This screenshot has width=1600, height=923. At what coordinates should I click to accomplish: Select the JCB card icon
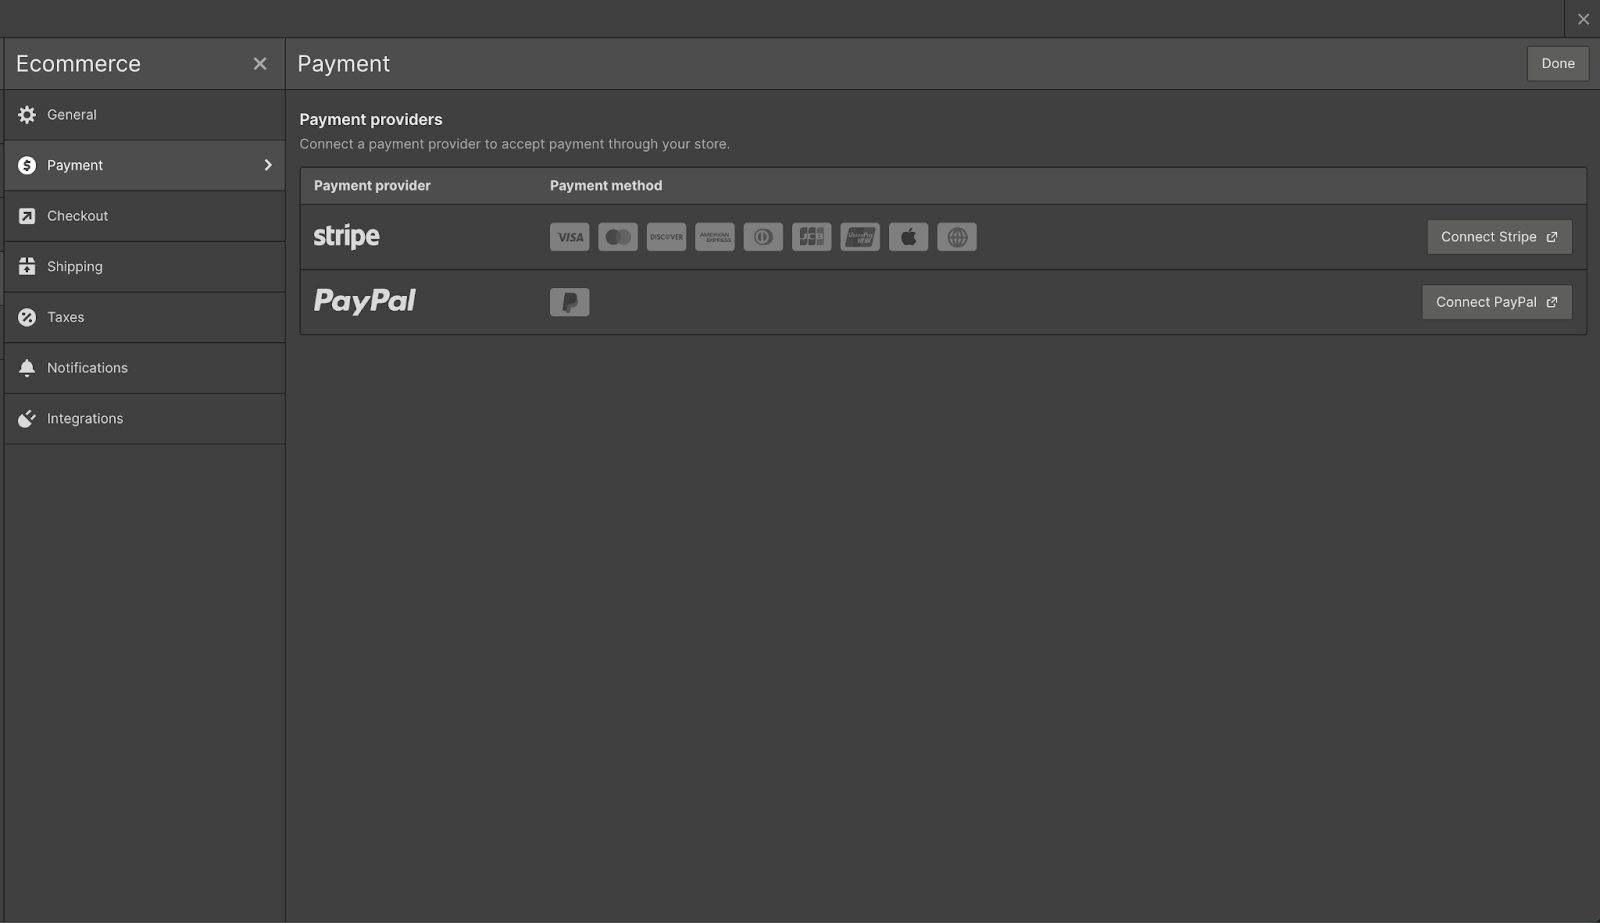pos(811,236)
